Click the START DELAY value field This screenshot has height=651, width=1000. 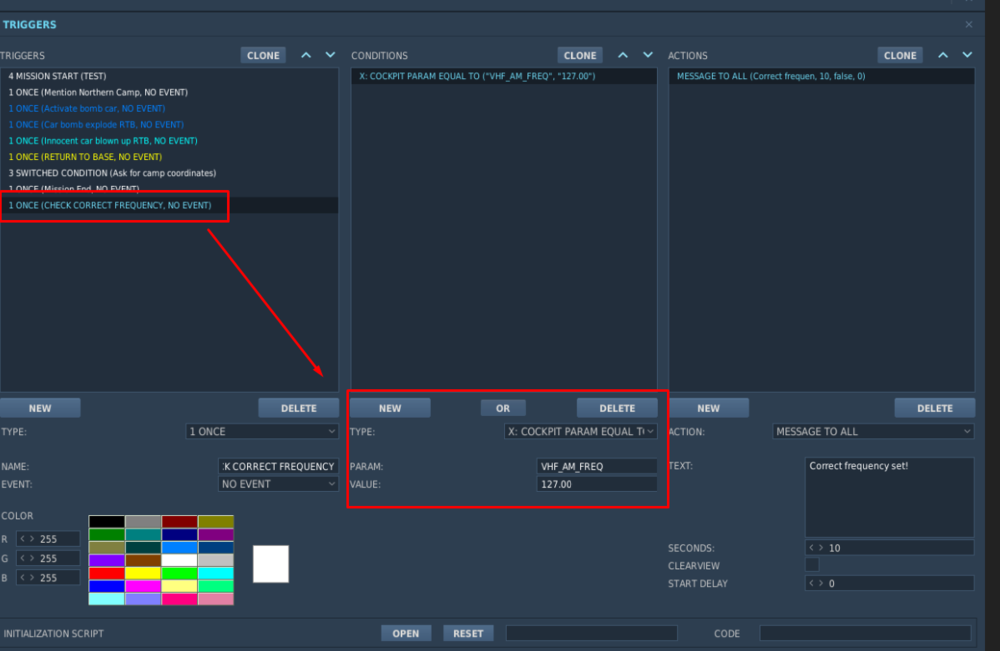[x=889, y=583]
